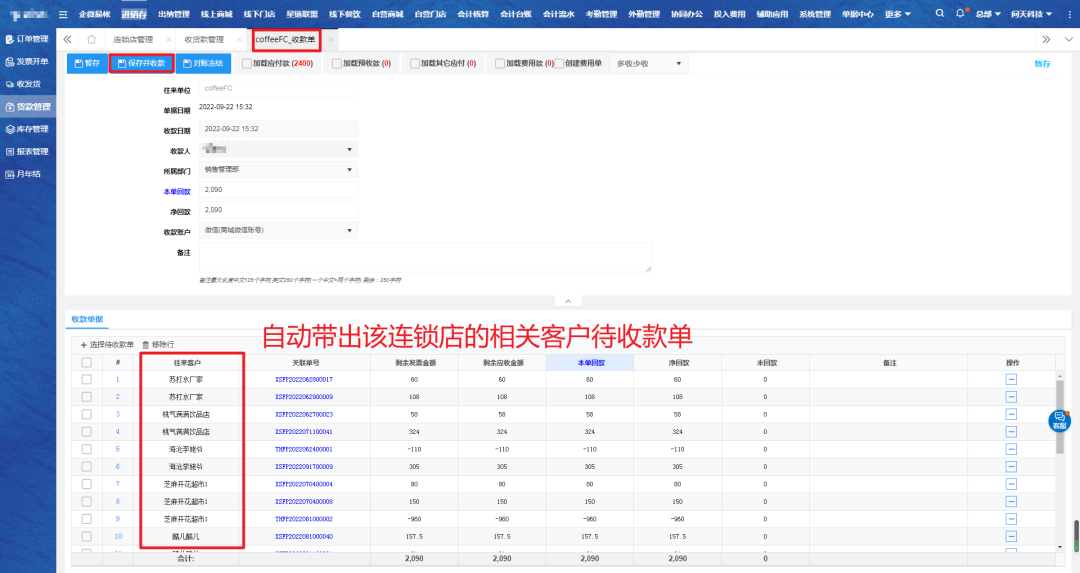Switch to the 连锁店管理 tab
1080x573 pixels.
point(133,39)
